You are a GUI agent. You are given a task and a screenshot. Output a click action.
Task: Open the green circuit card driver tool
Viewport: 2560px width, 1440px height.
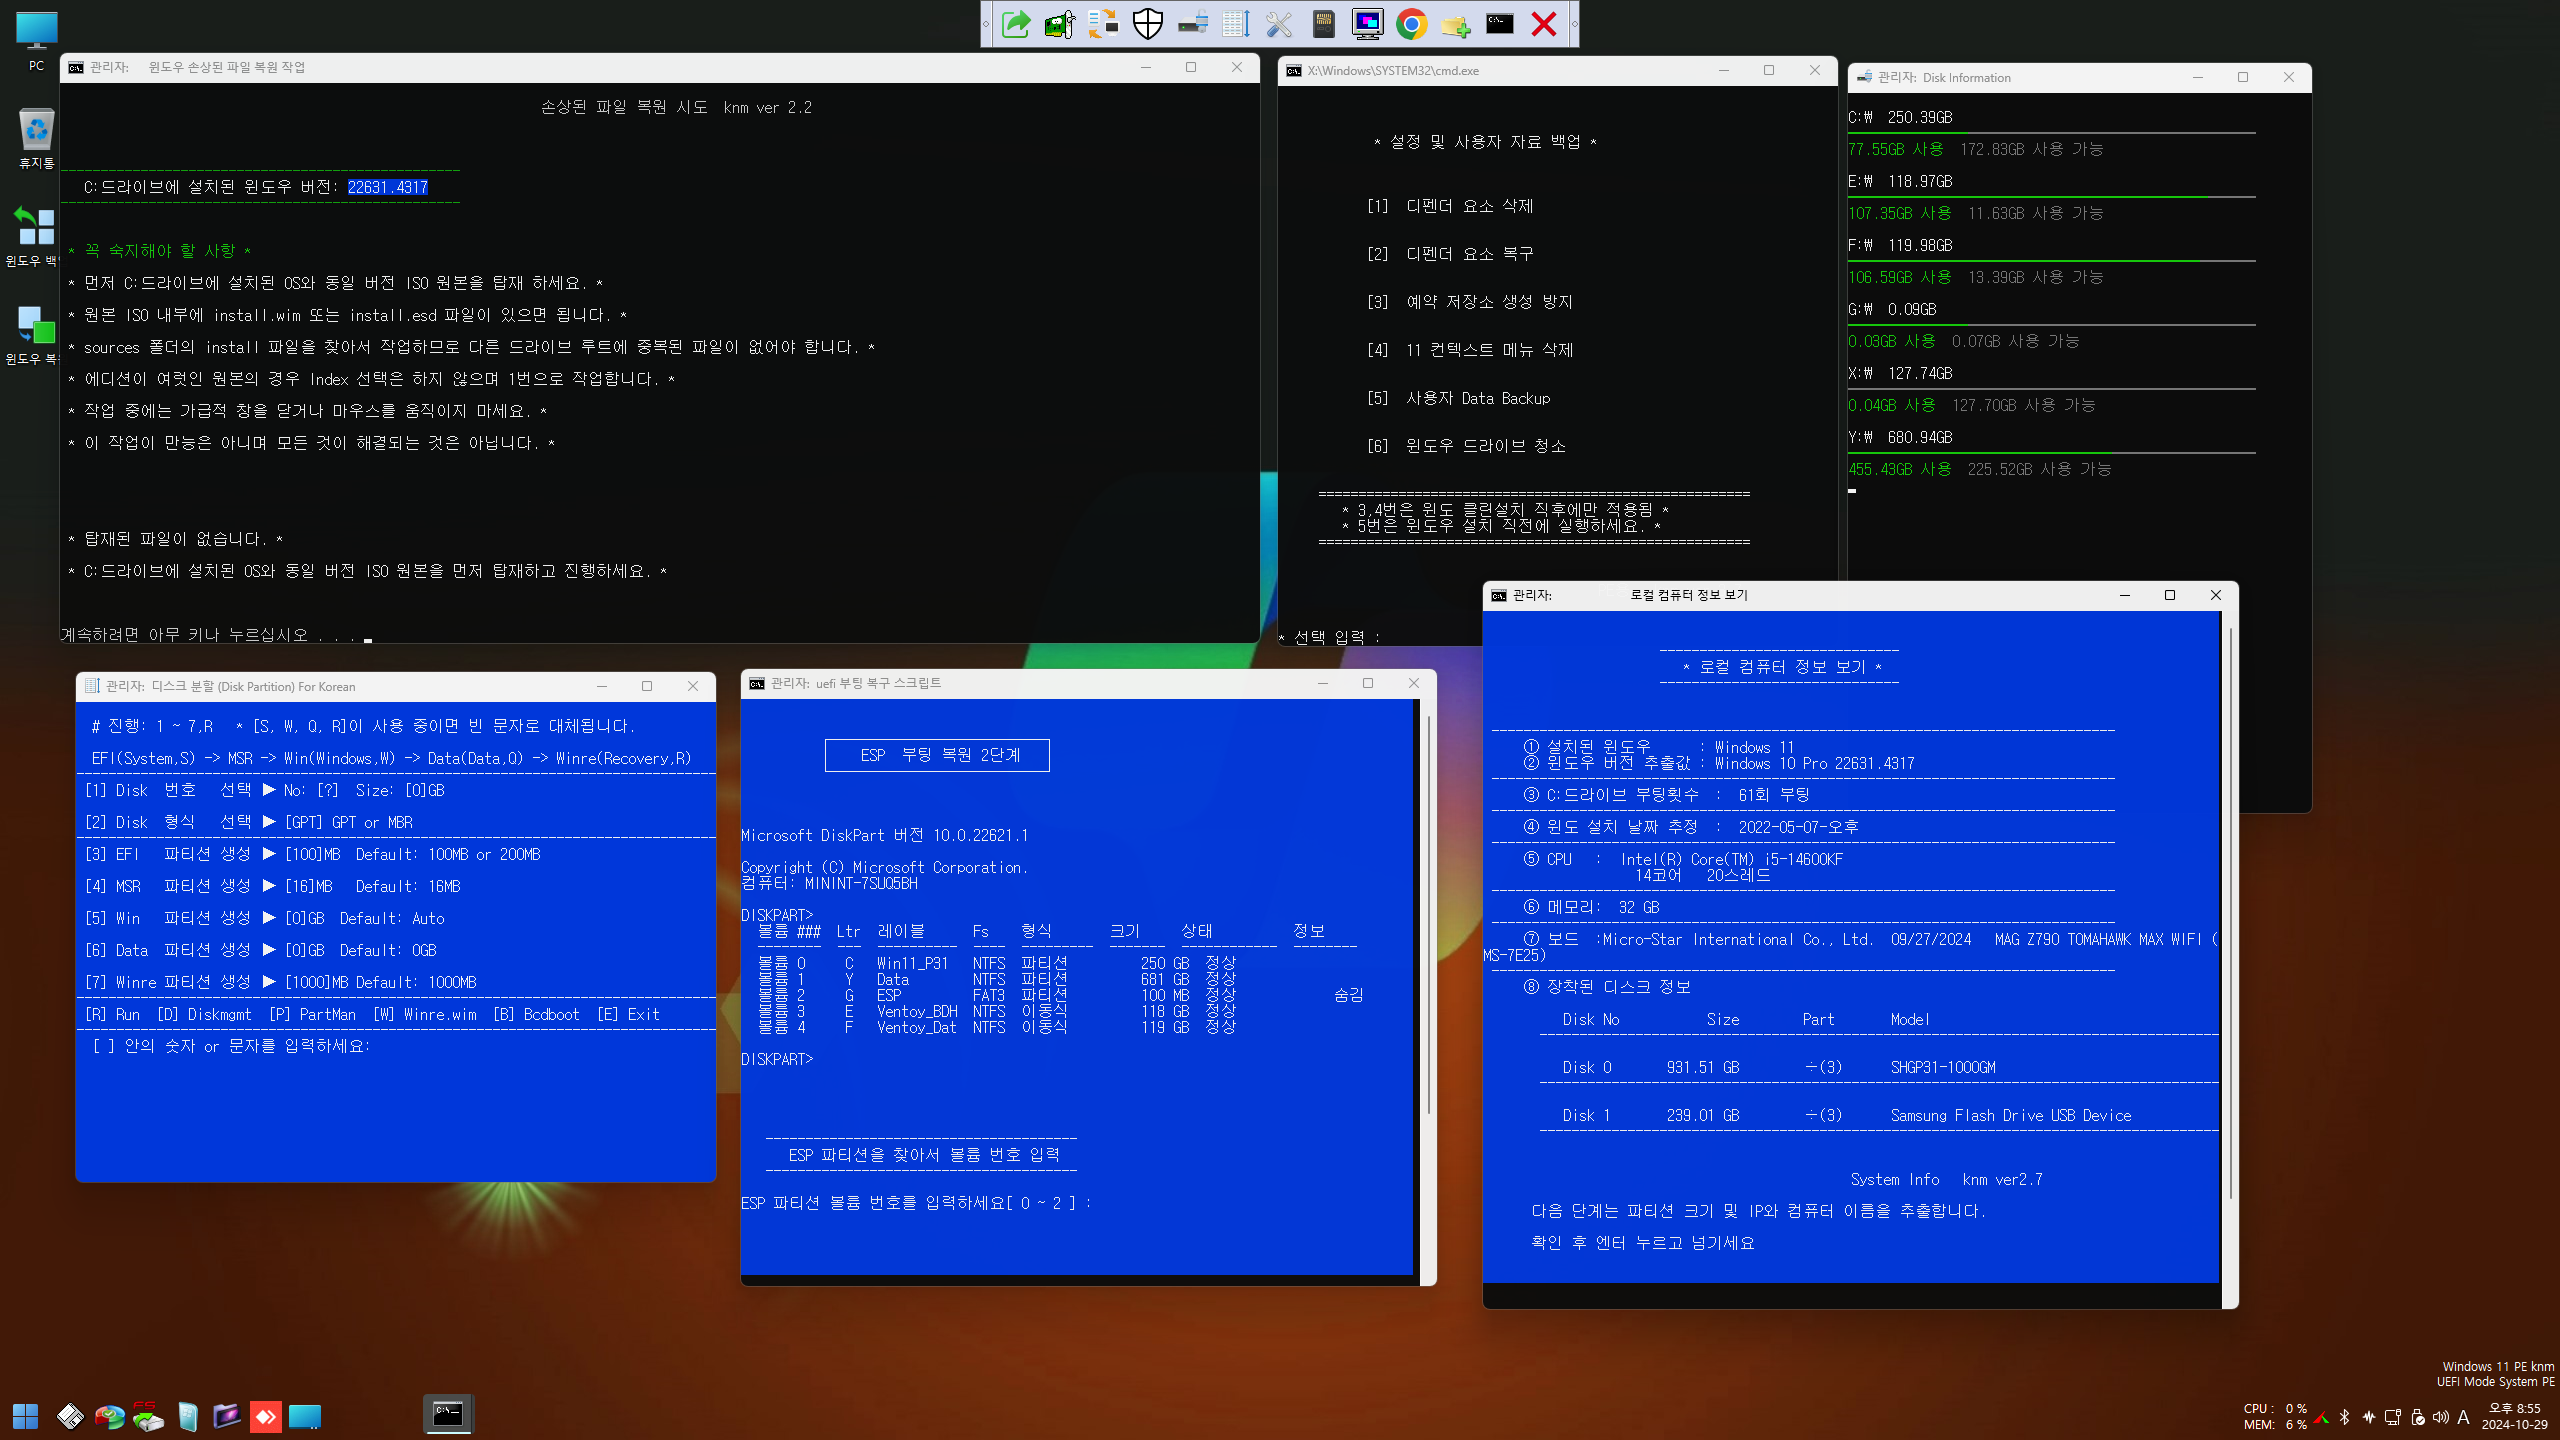[1060, 24]
